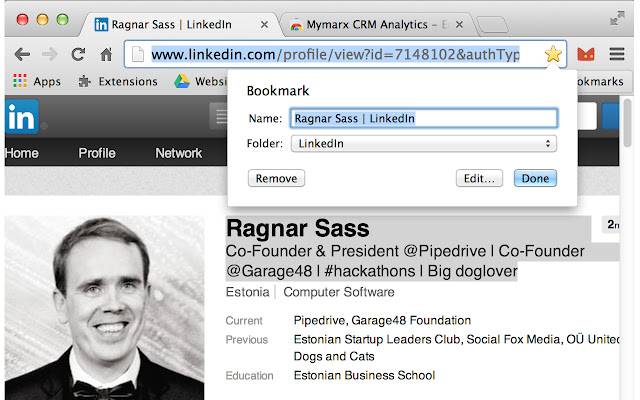Click the page vertical scrollbar thumb
640x400 pixels.
(x=629, y=122)
